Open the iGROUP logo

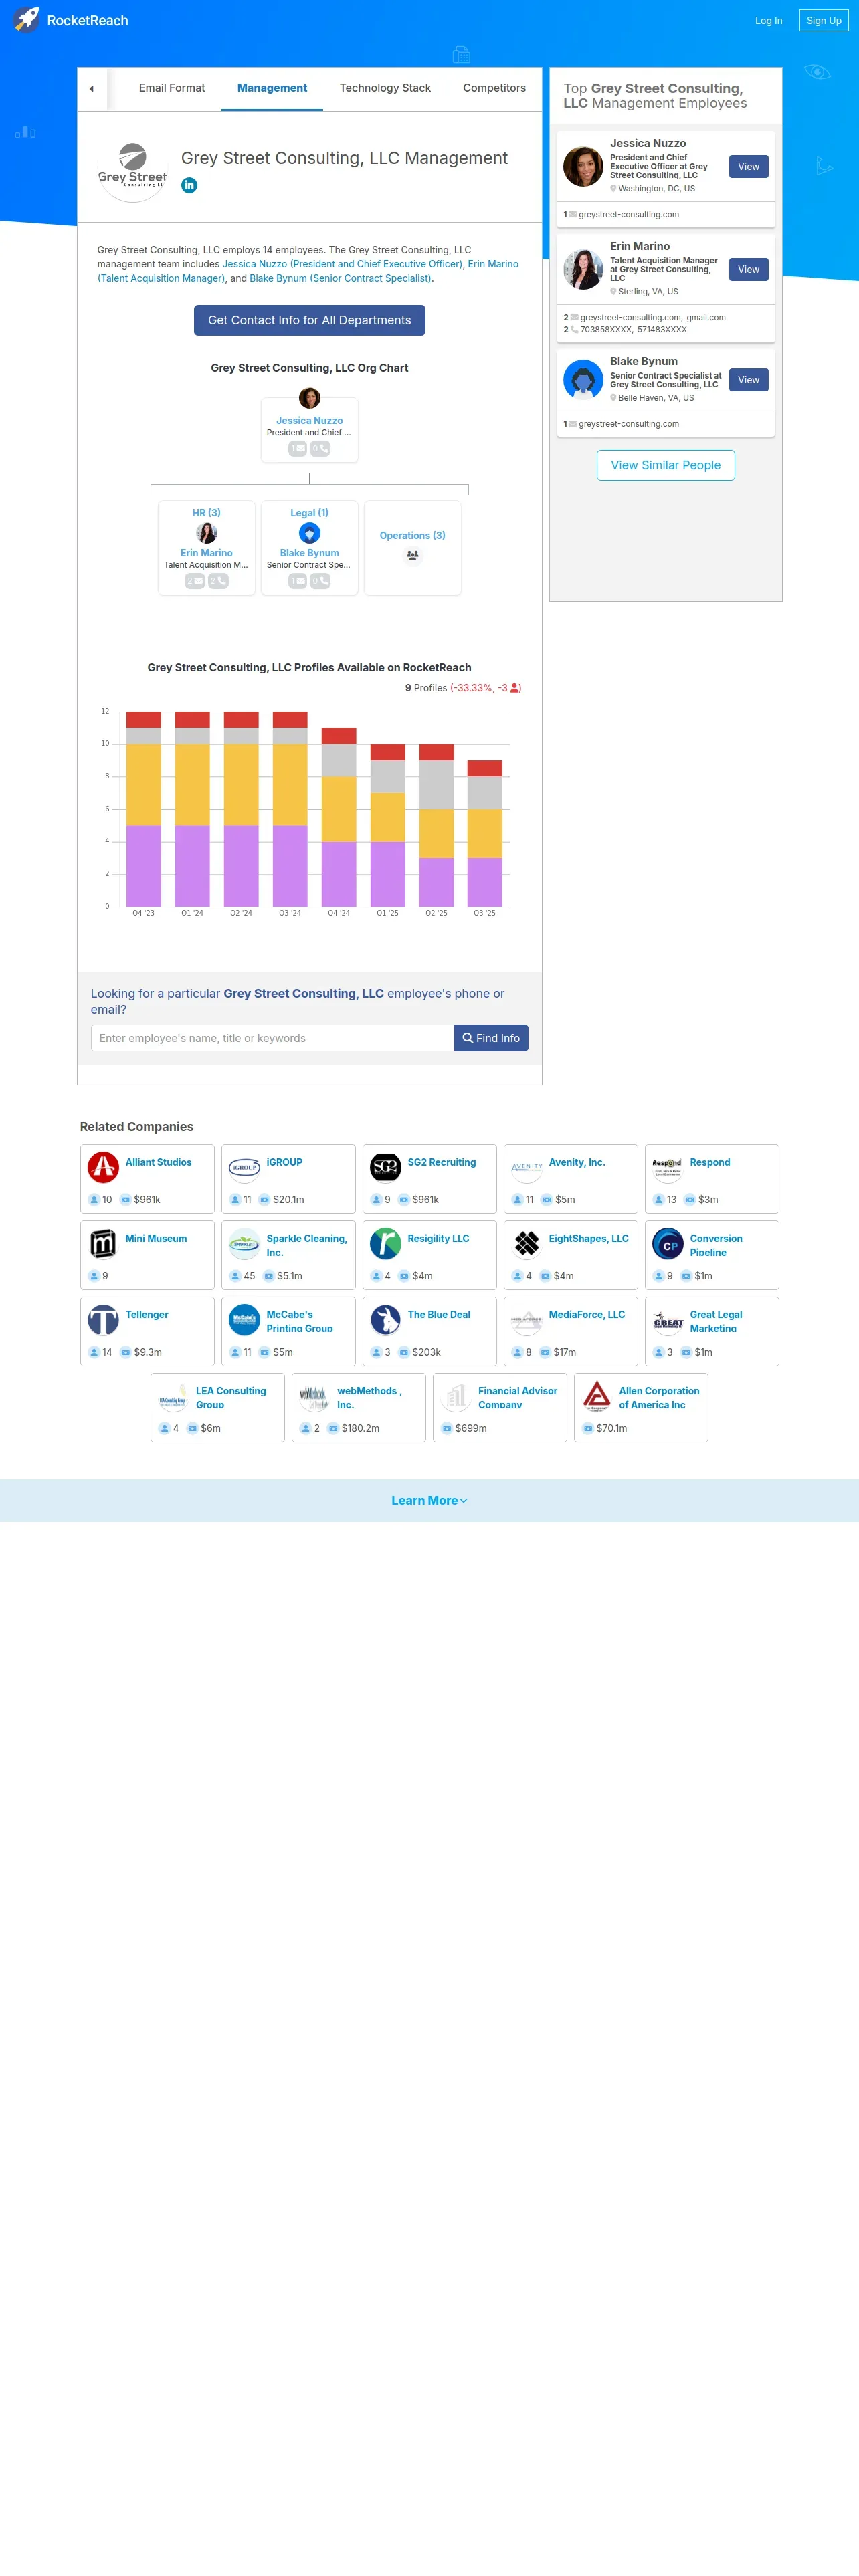click(245, 1167)
